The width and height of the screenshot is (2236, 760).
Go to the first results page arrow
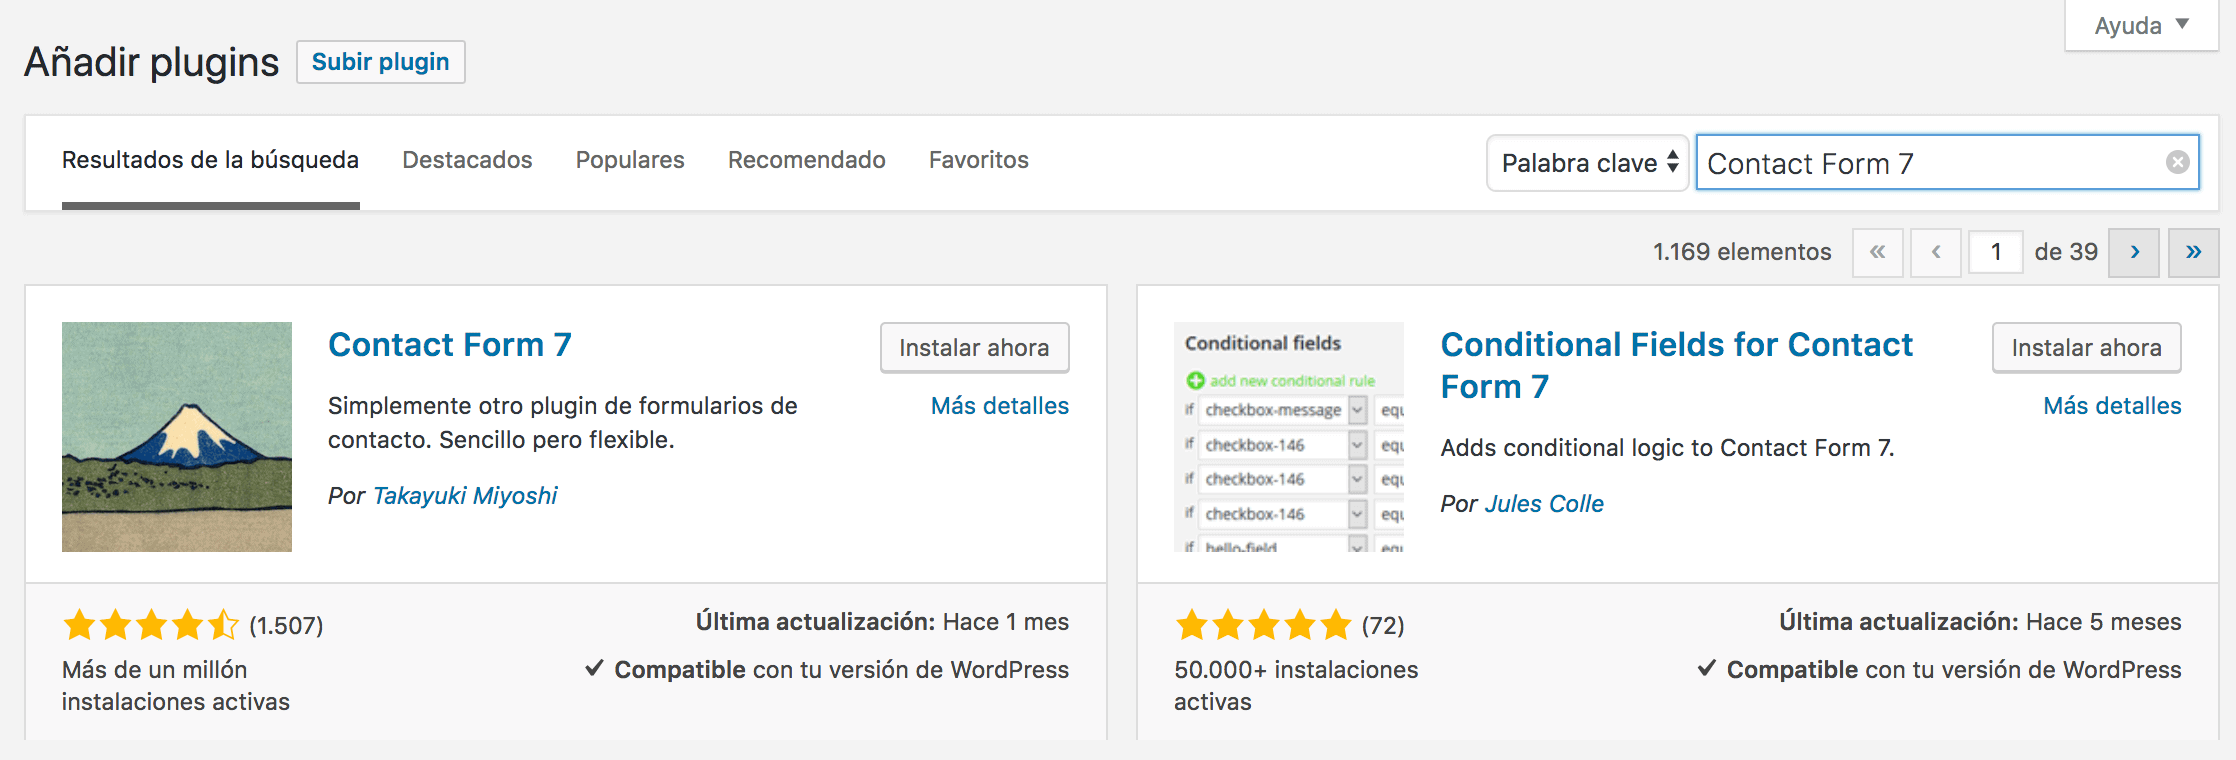coord(1878,252)
